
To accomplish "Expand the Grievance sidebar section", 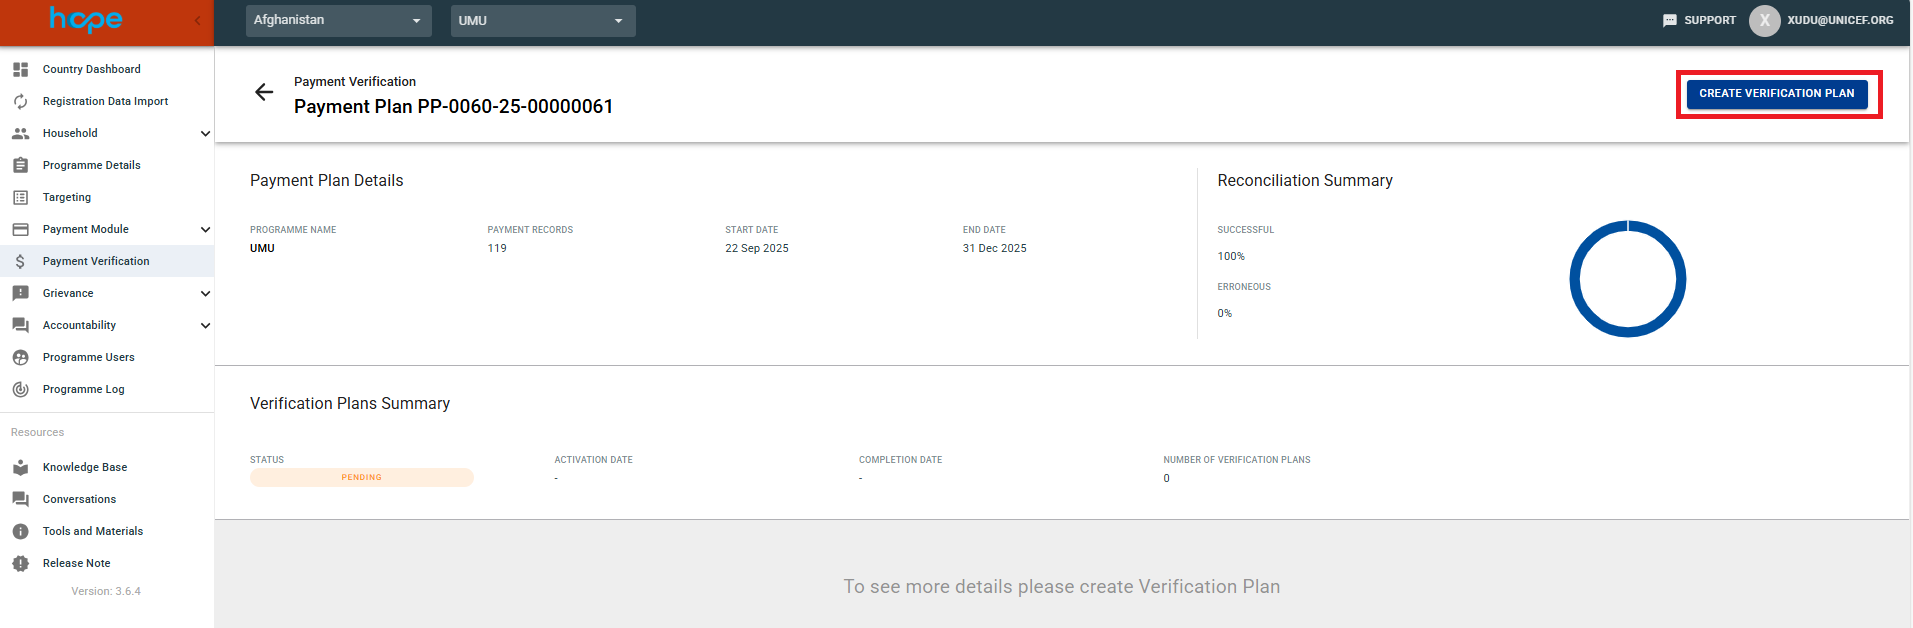I will 205,293.
